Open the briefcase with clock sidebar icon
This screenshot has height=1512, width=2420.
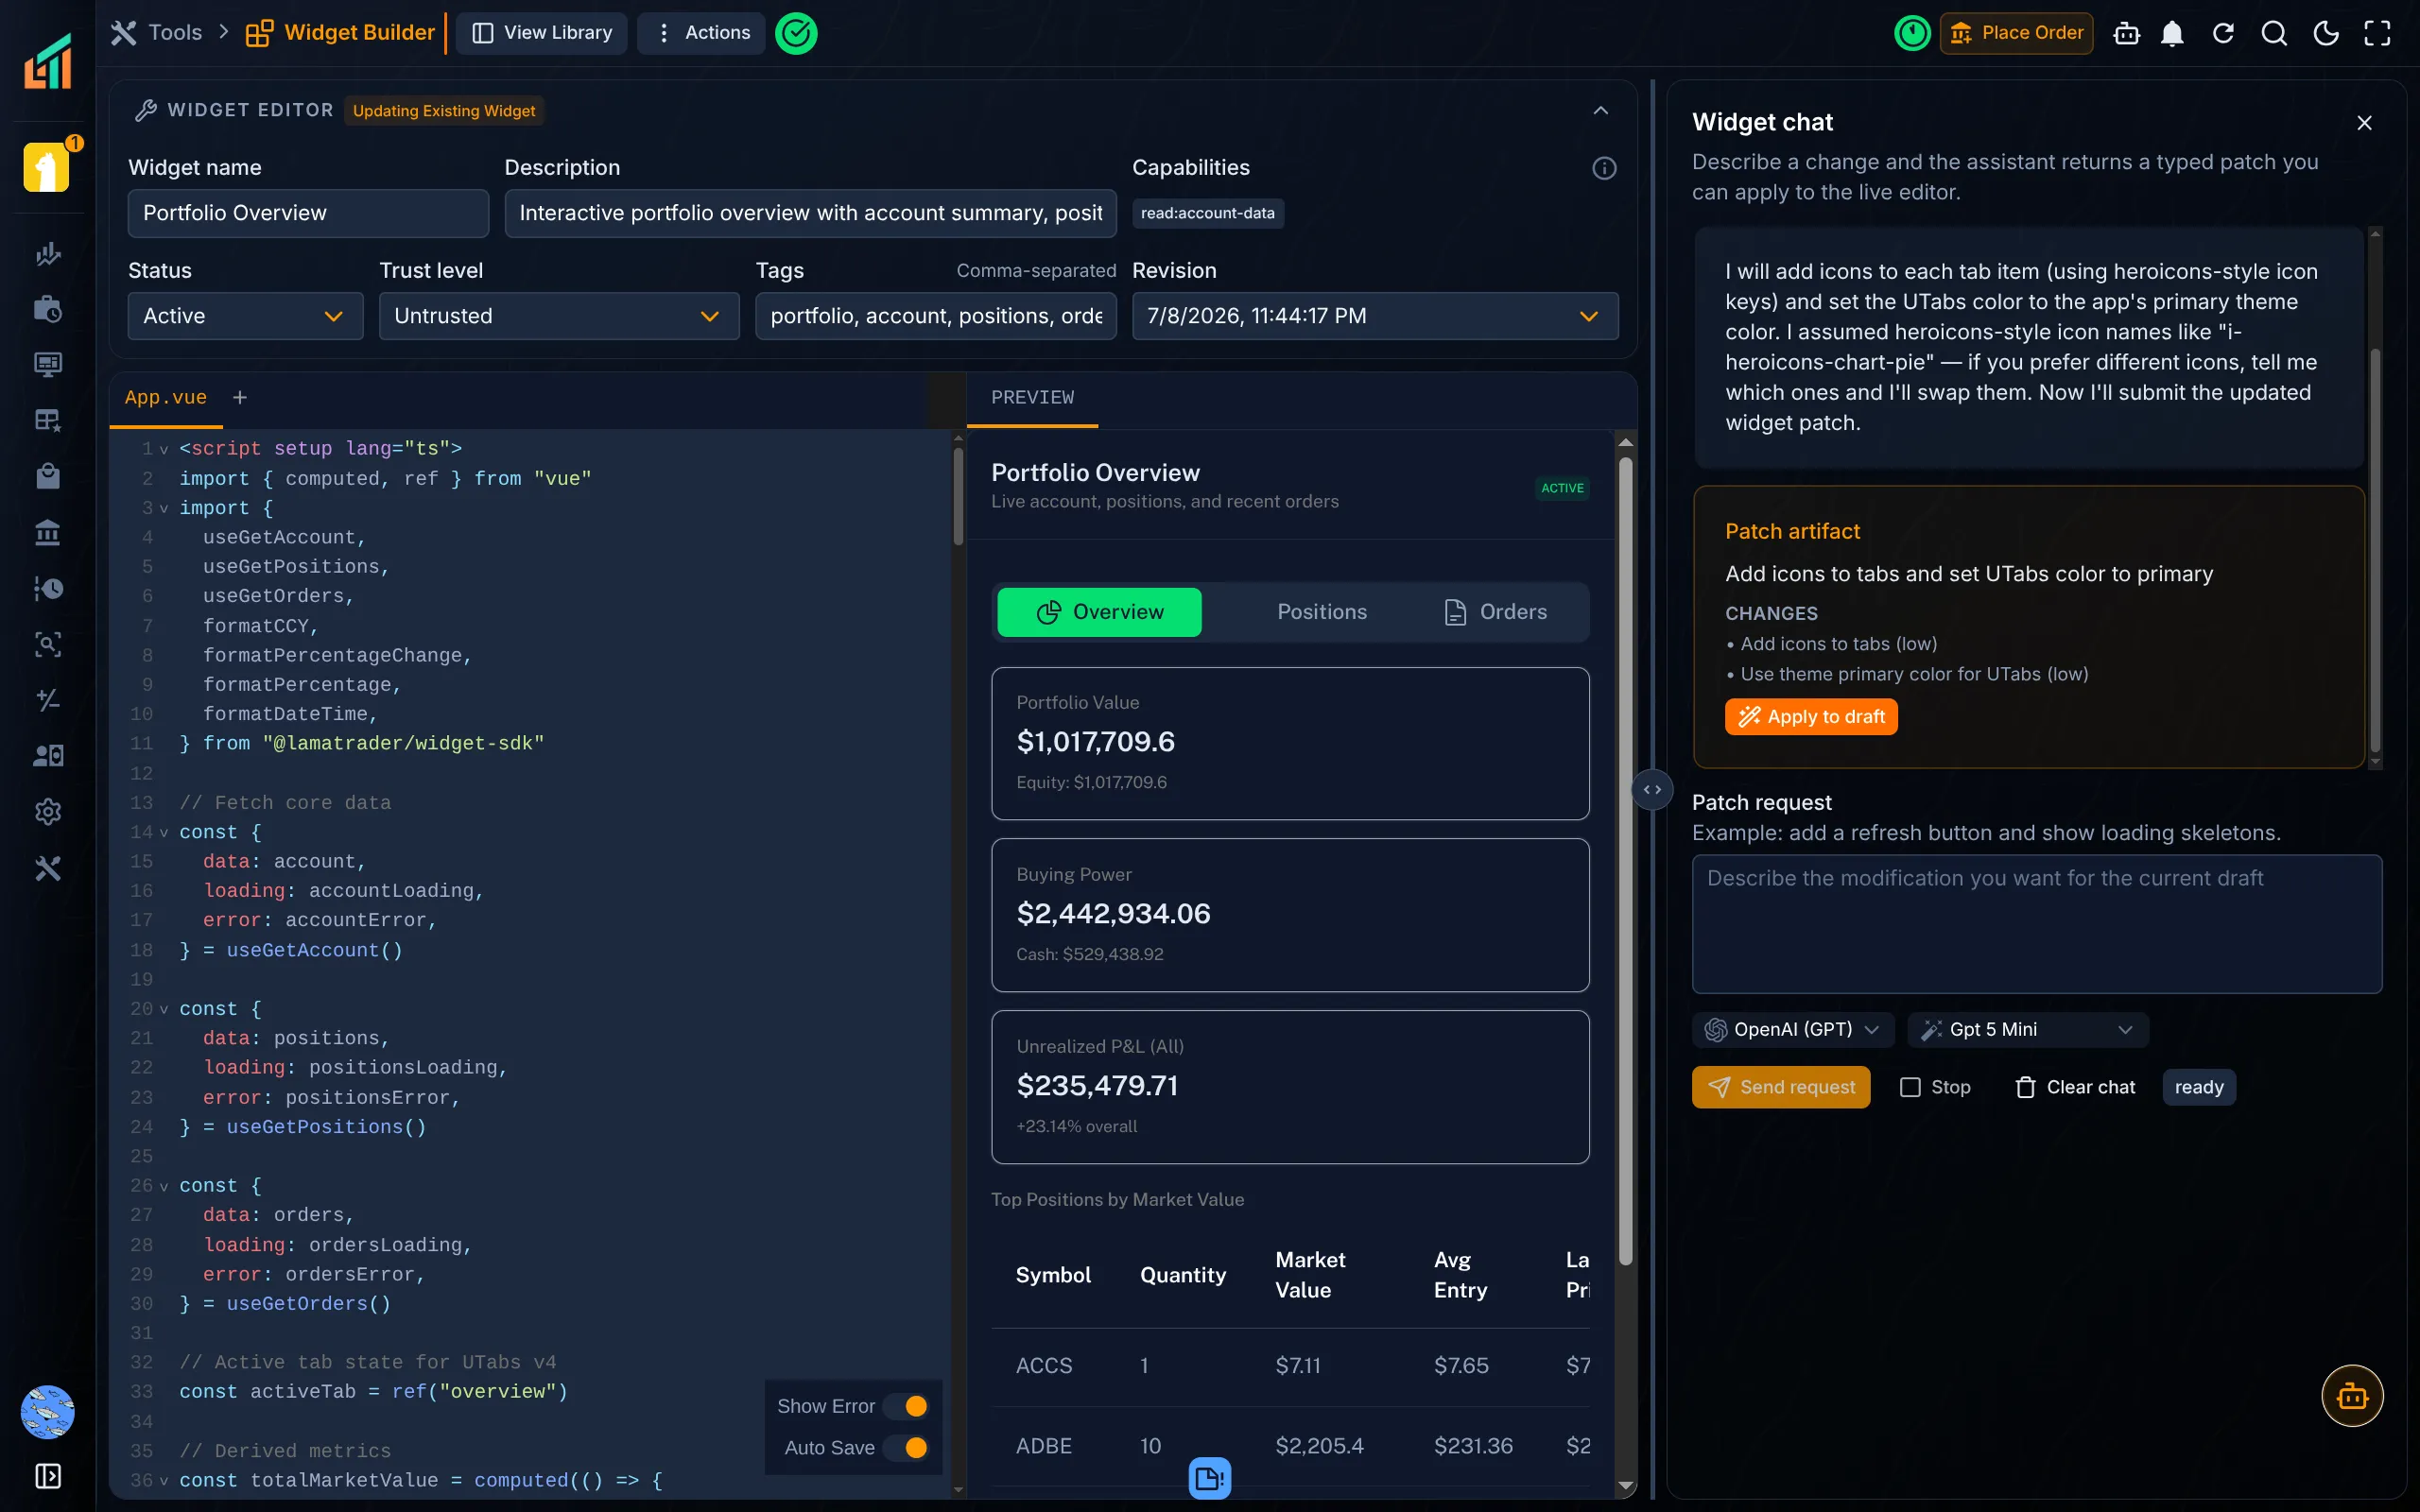point(47,309)
